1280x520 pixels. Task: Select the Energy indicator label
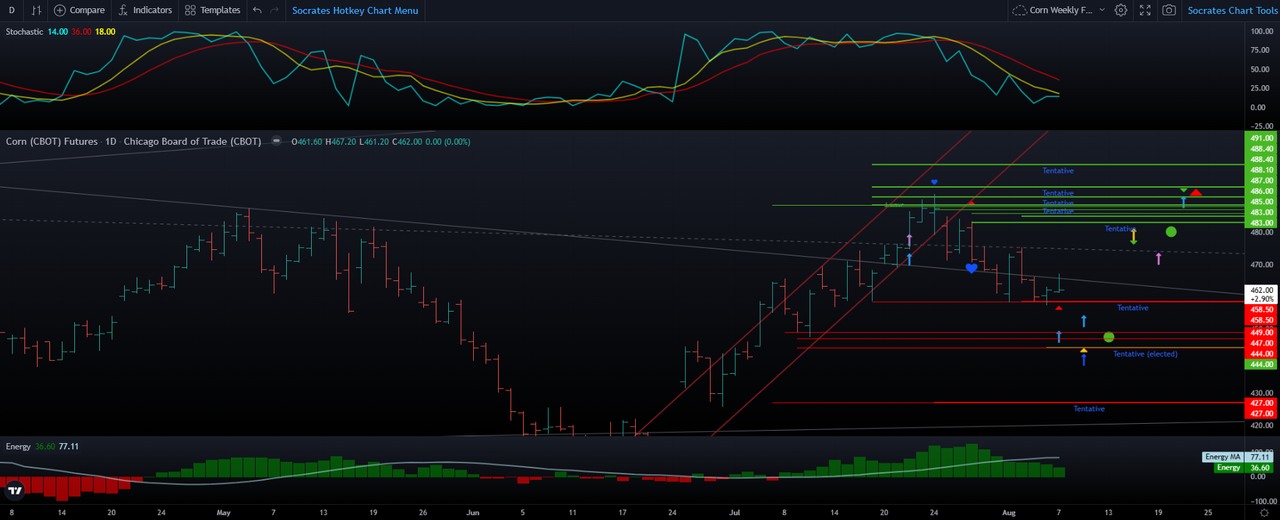[x=18, y=446]
